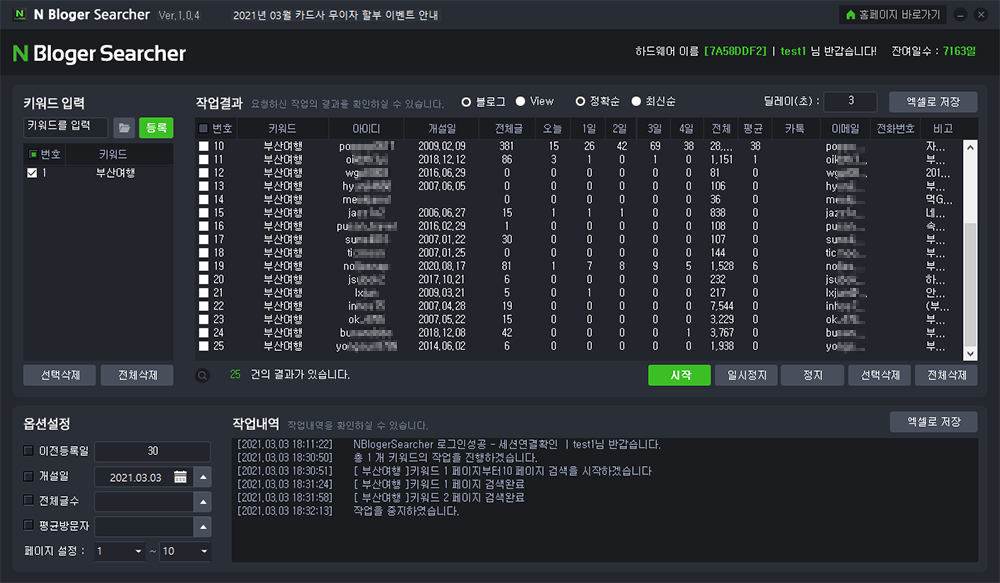Click 전체삭제 under the keyword list
The image size is (1000, 583).
tap(137, 375)
